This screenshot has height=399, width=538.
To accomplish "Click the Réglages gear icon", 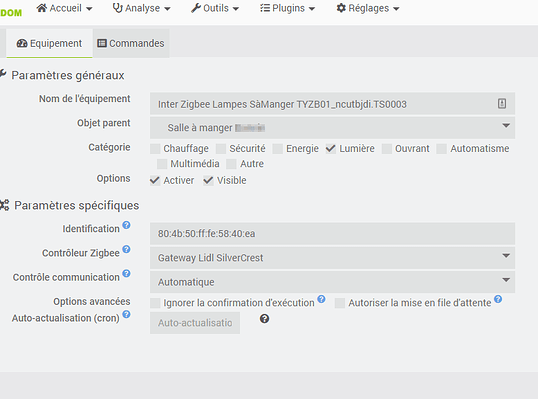I will (341, 8).
